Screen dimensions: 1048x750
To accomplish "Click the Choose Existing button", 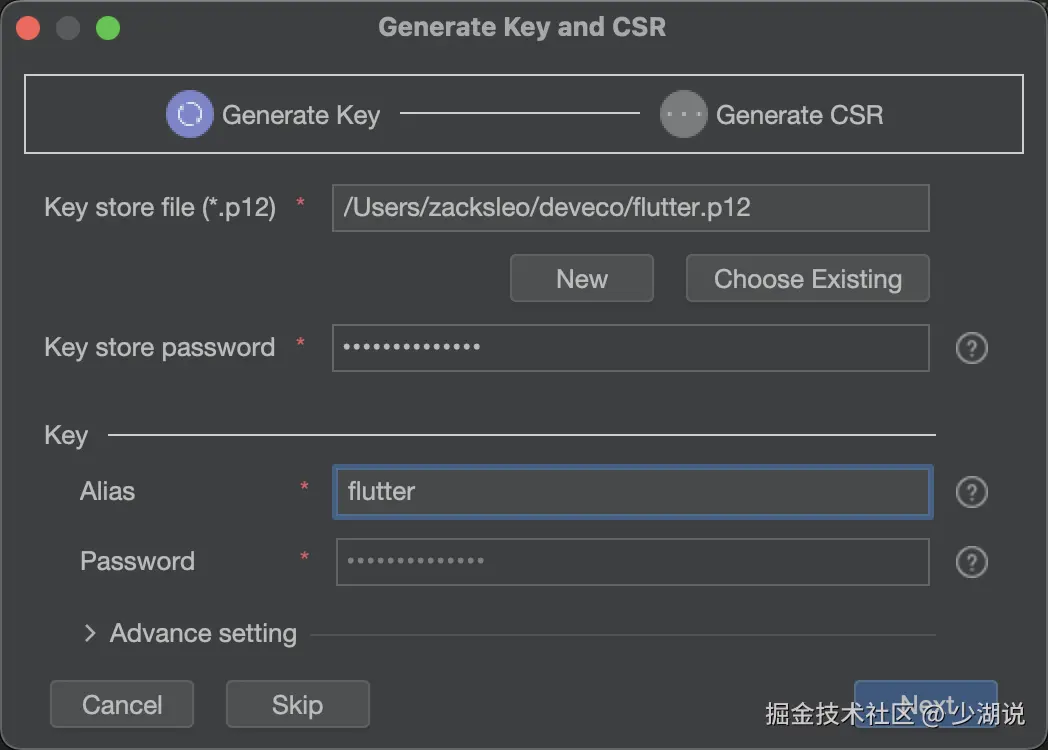I will pyautogui.click(x=807, y=279).
